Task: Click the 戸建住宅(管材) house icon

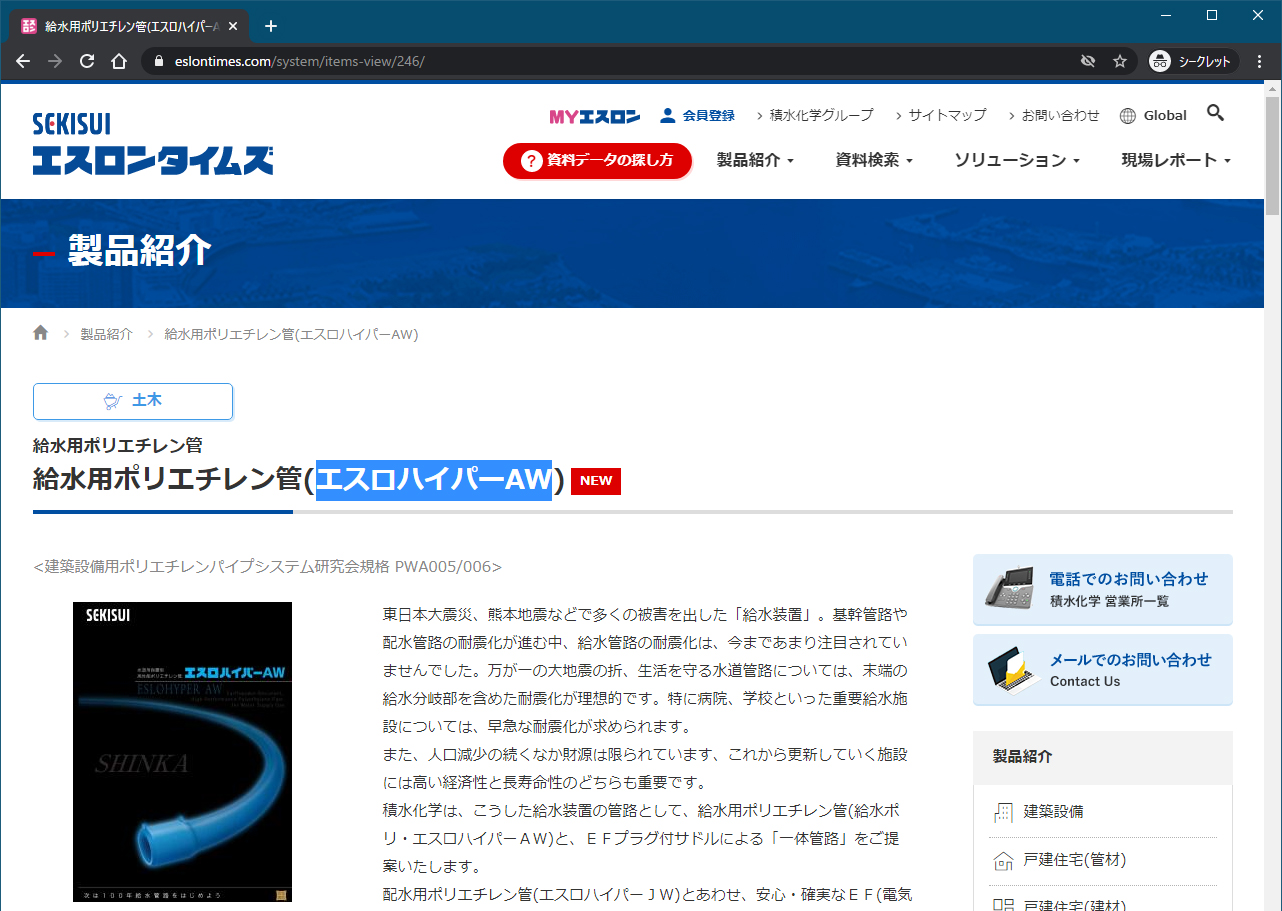Action: click(1003, 860)
